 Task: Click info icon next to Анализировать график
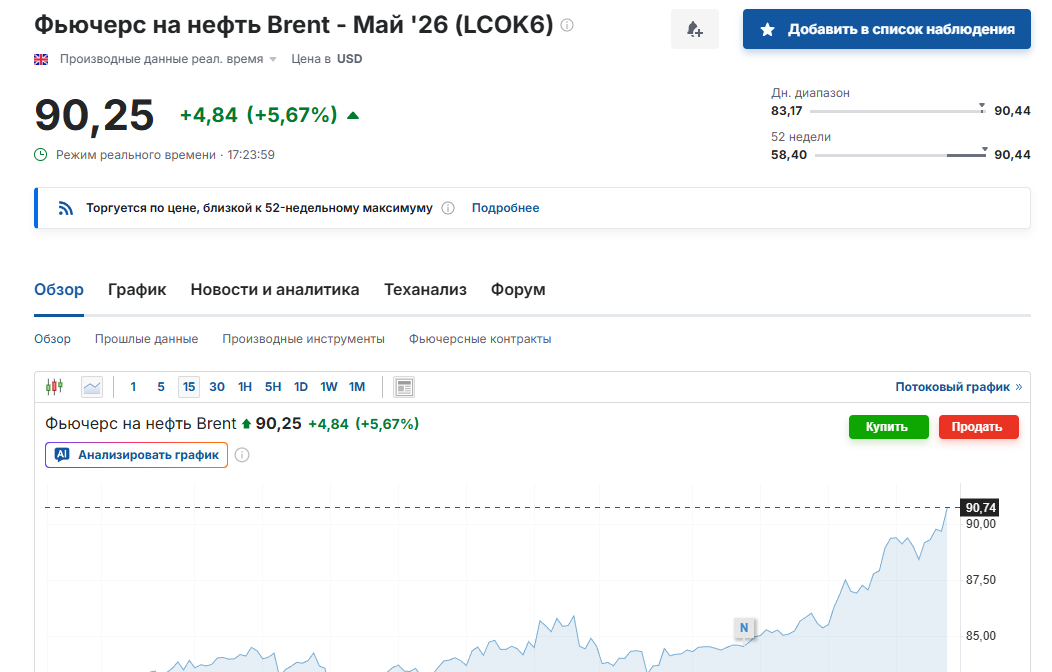(x=242, y=455)
